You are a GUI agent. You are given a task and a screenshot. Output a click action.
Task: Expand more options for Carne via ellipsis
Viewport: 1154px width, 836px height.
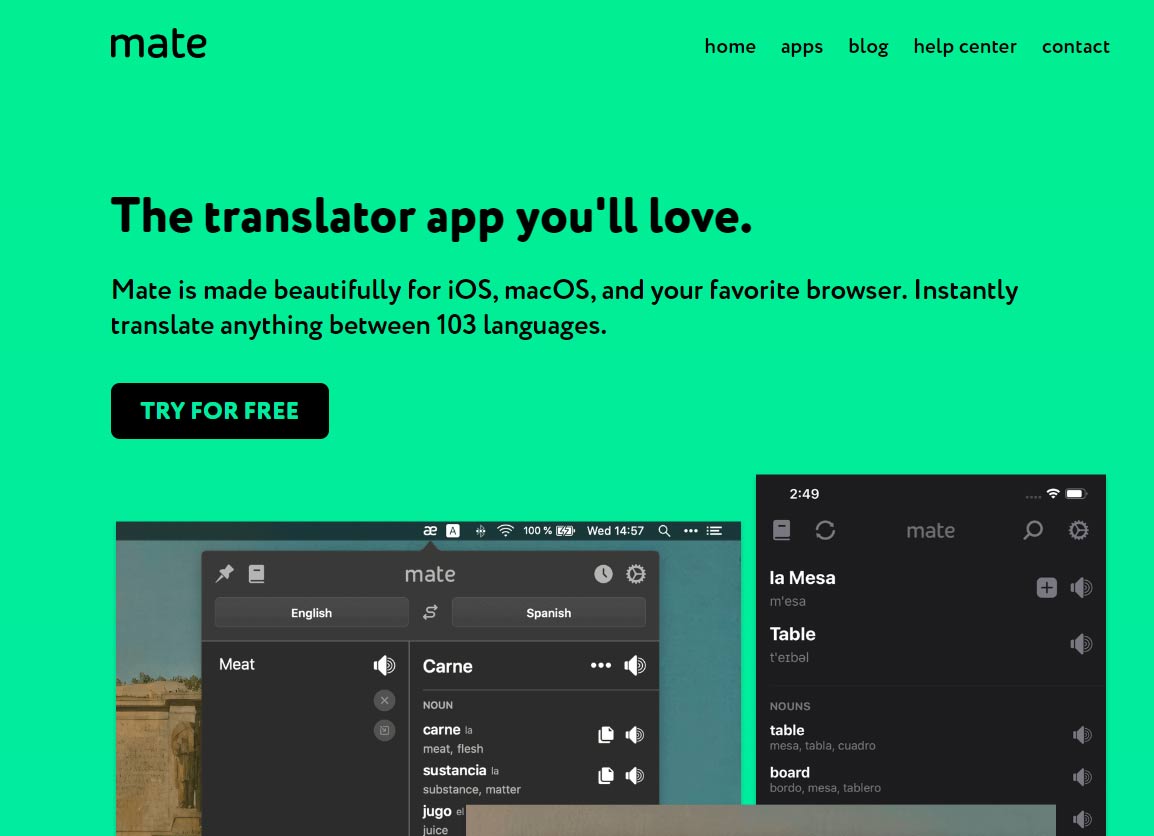click(600, 665)
